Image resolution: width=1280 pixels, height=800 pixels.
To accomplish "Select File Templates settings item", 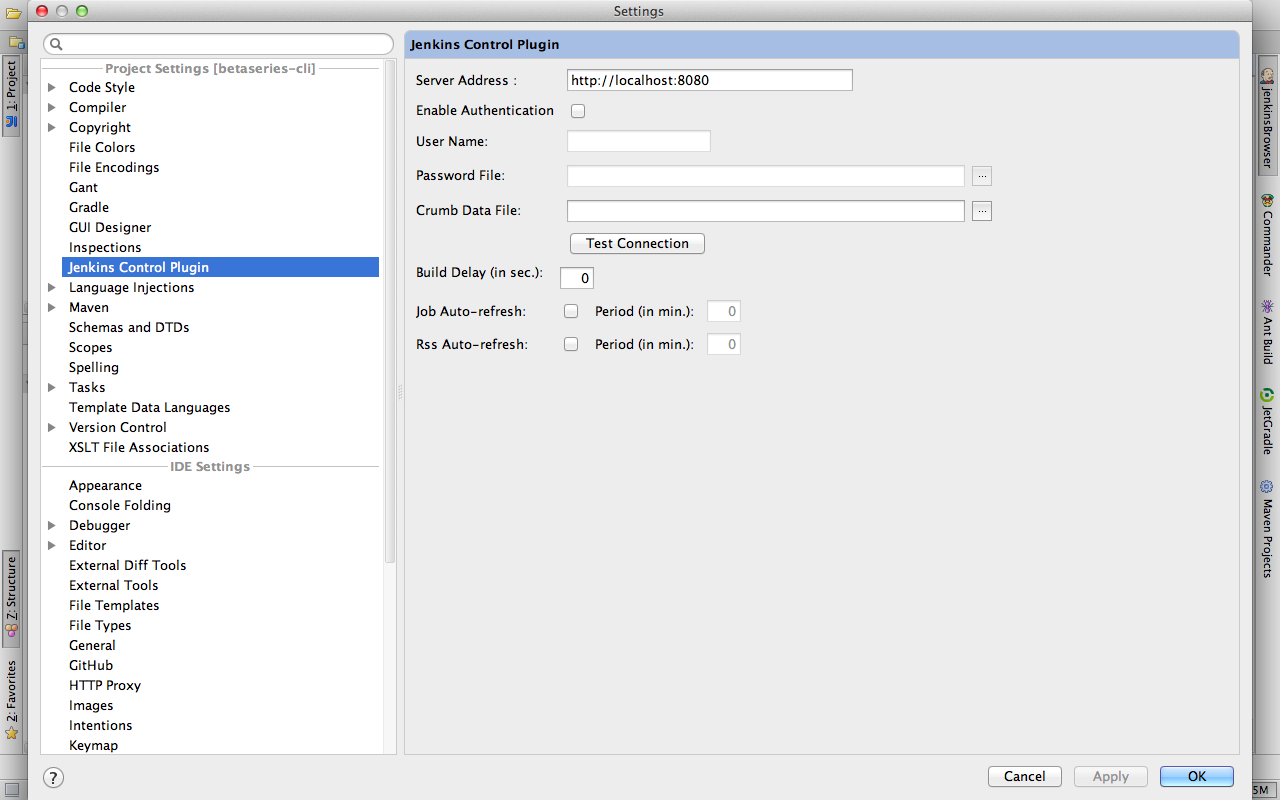I will [x=114, y=605].
